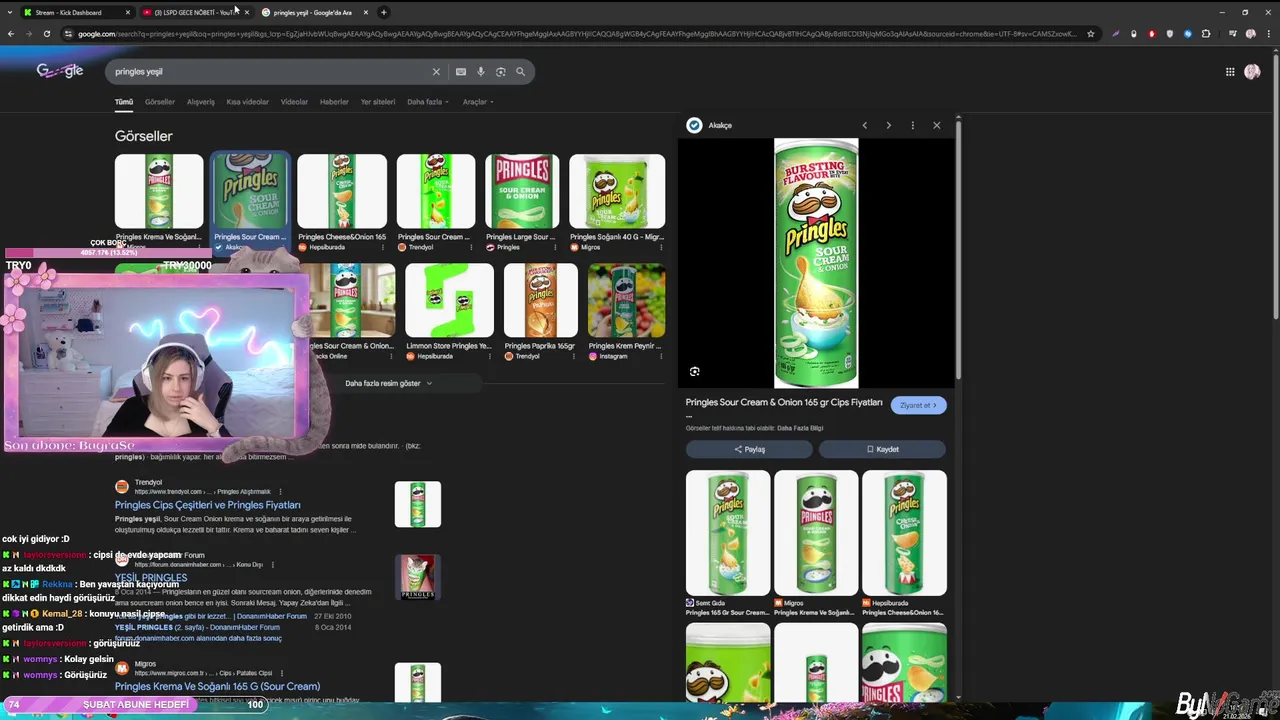Viewport: 1280px width, 720px height.
Task: Click the Google logo
Action: [x=60, y=71]
